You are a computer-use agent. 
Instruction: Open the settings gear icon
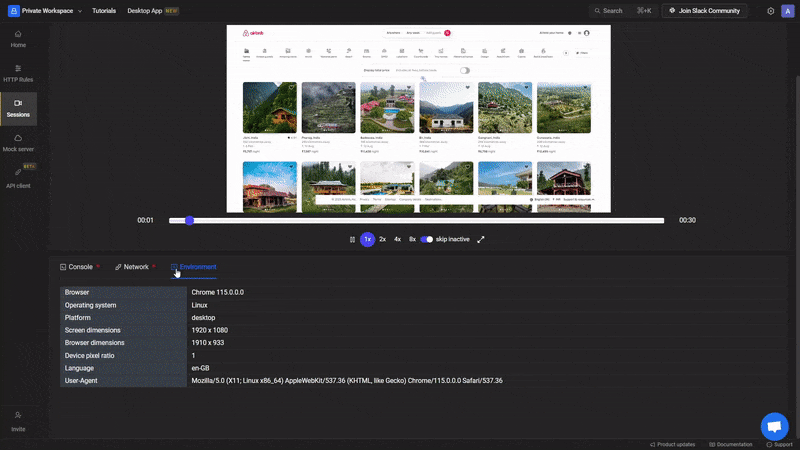[x=770, y=11]
